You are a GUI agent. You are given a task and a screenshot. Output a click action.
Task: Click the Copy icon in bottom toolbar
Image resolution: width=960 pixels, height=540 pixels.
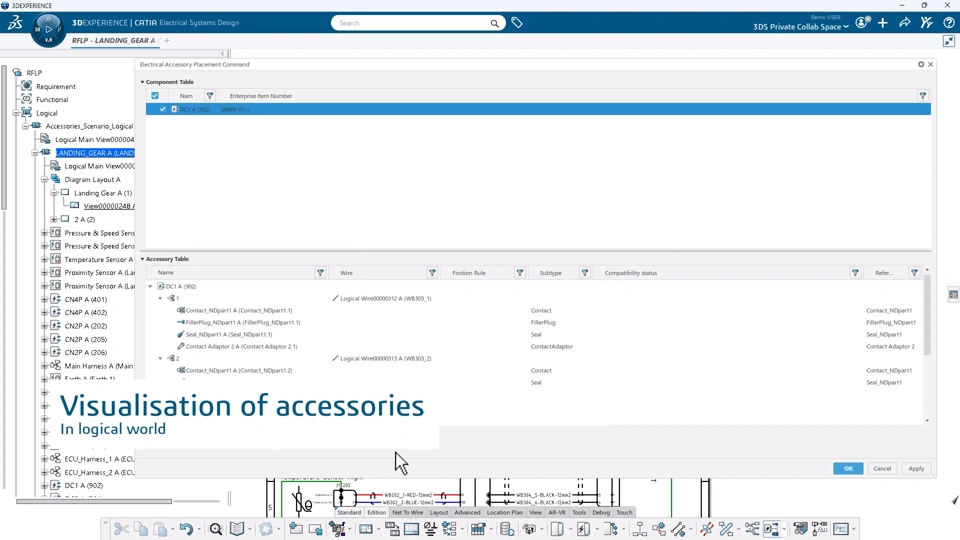pos(141,528)
